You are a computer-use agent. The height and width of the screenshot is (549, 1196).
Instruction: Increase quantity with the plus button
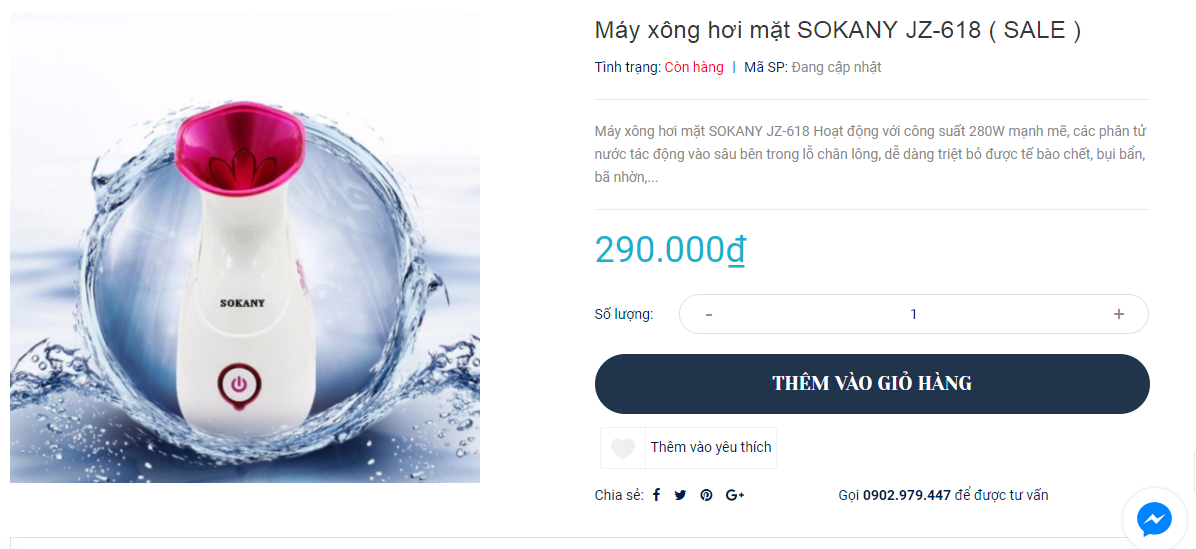pos(1119,314)
